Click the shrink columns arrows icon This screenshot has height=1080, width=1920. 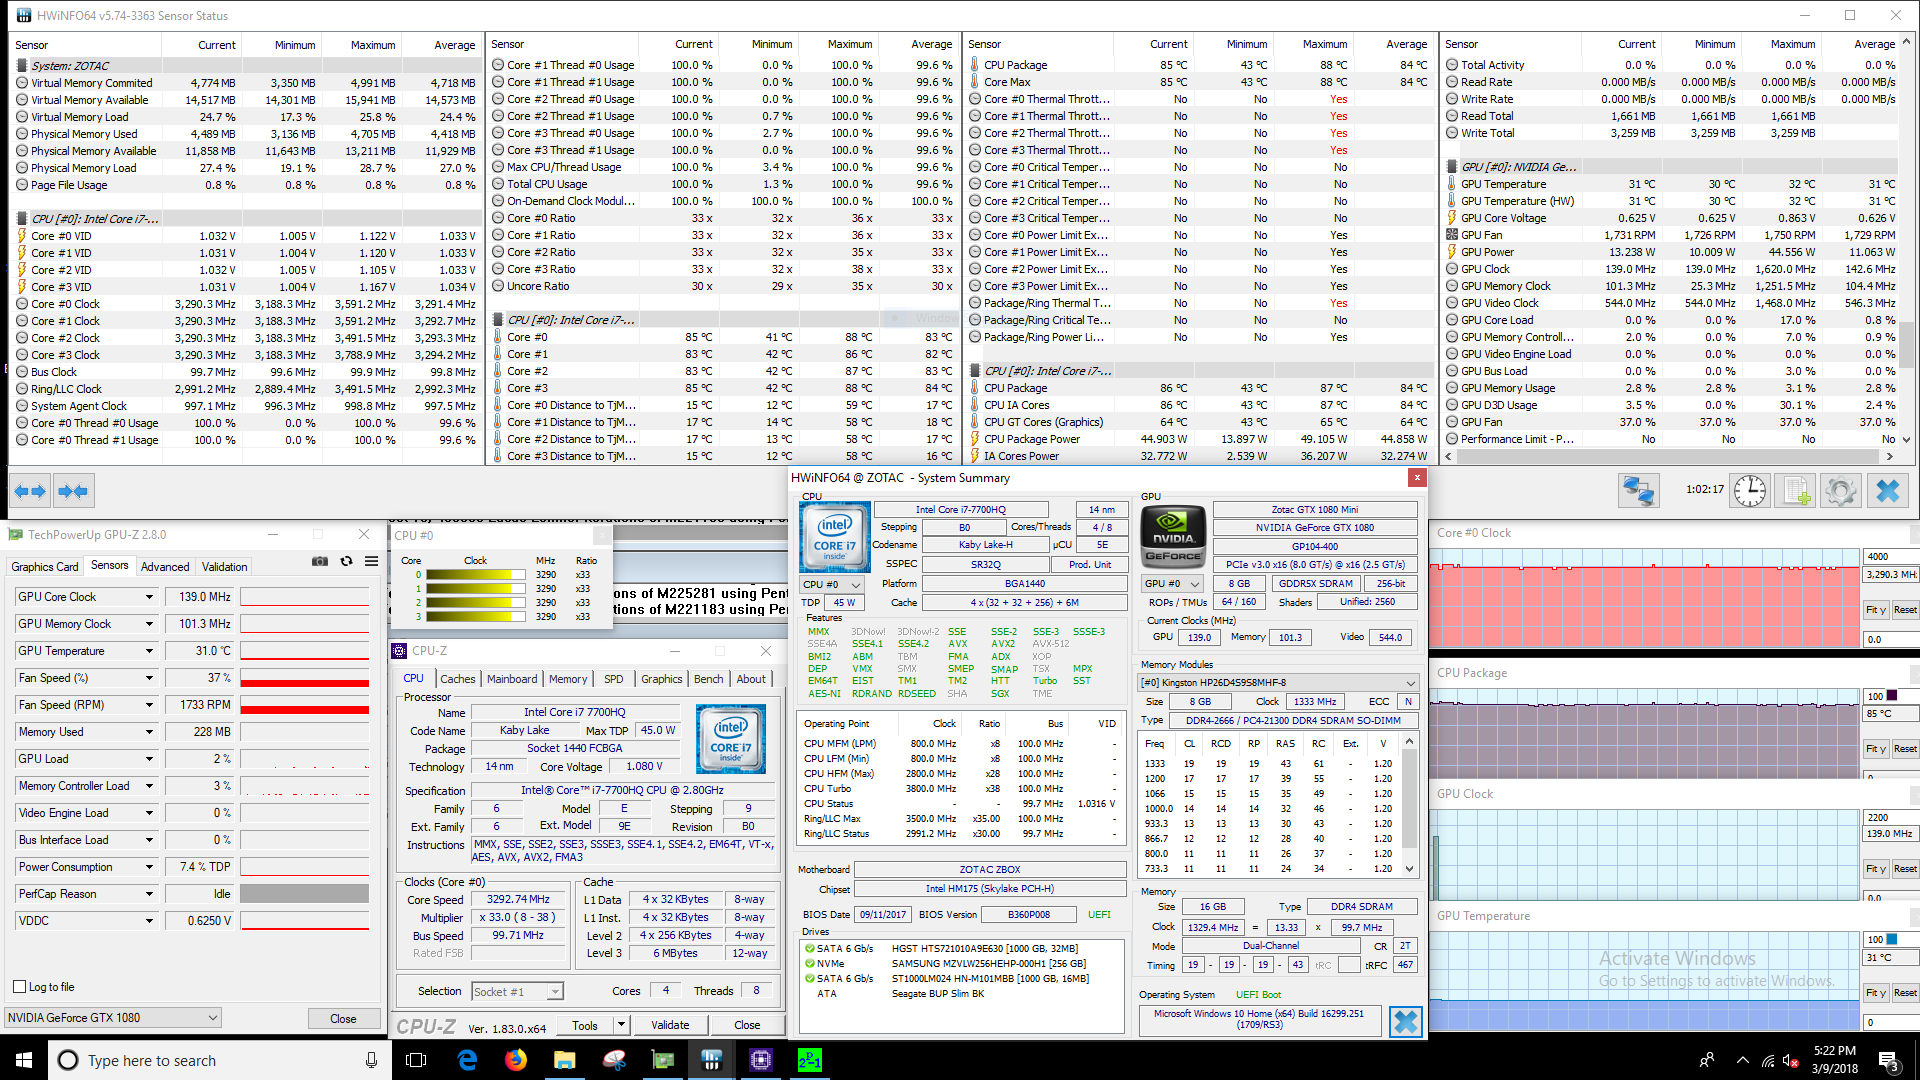(x=74, y=491)
